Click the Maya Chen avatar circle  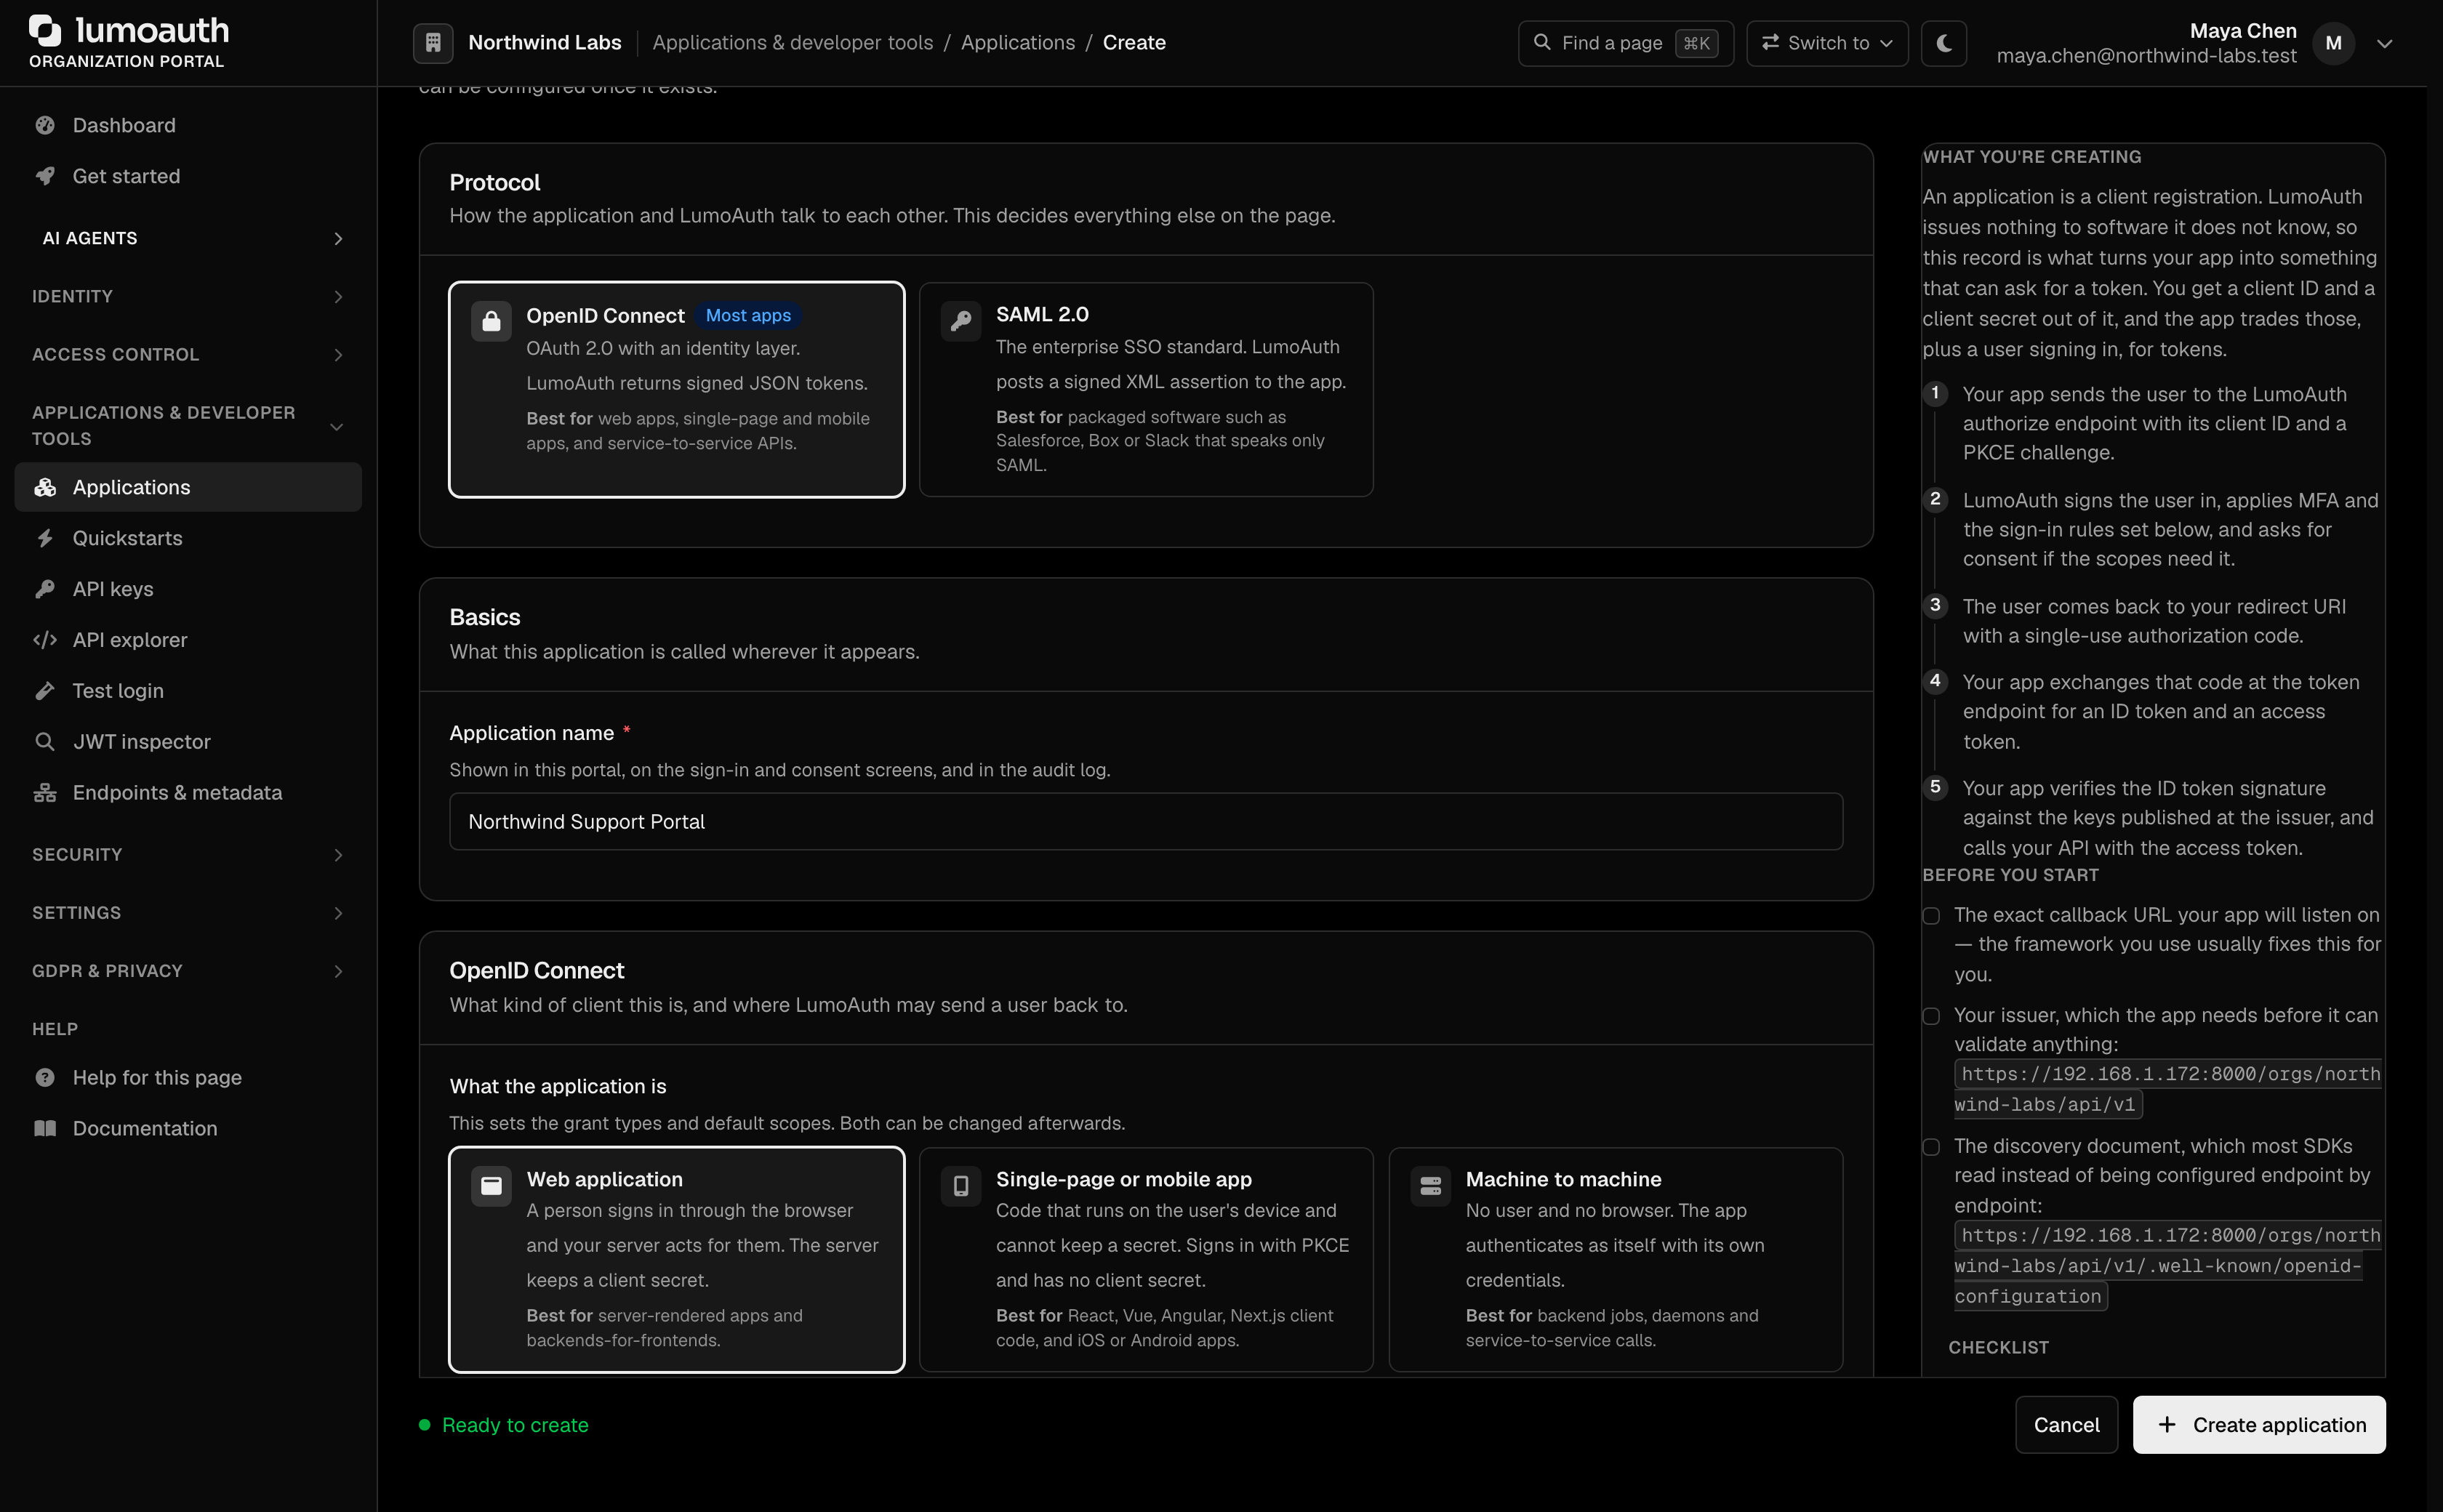(2333, 43)
